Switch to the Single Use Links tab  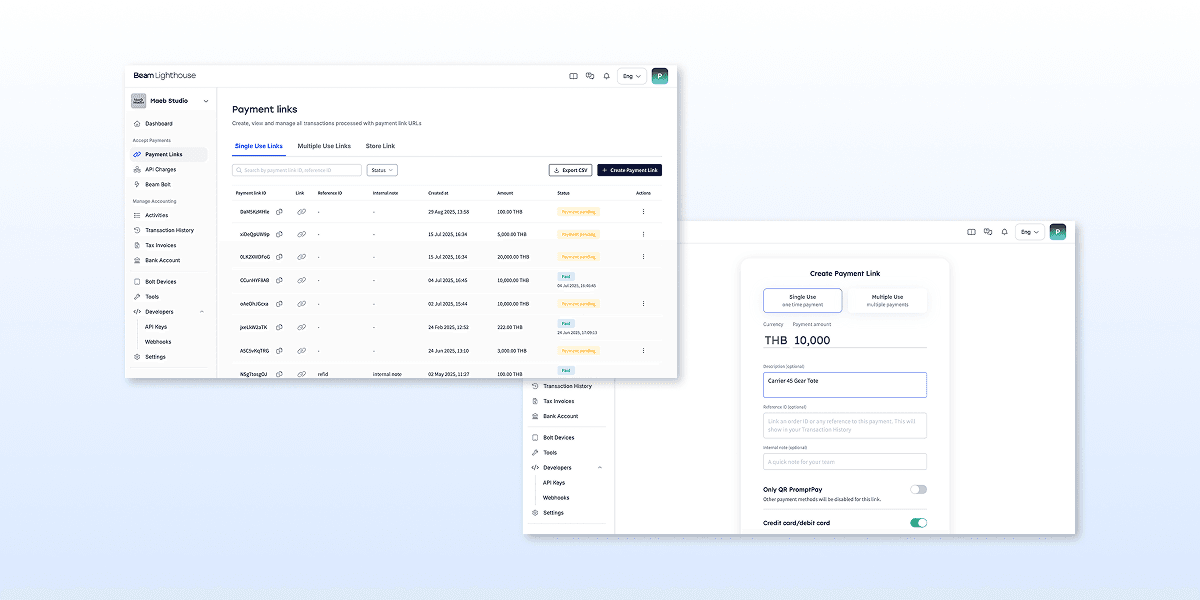(x=259, y=146)
